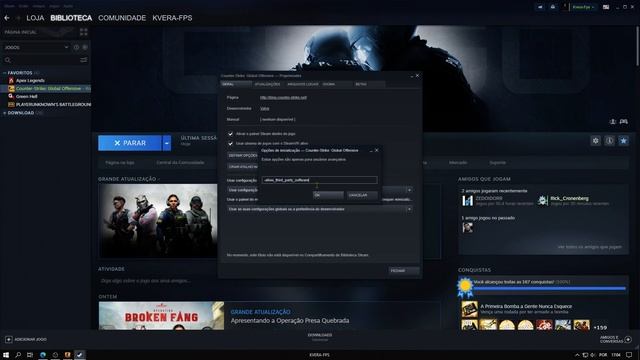Select Counter-Strike: Global Offensive in library
Viewport: 640px width, 360px height.
(49, 89)
